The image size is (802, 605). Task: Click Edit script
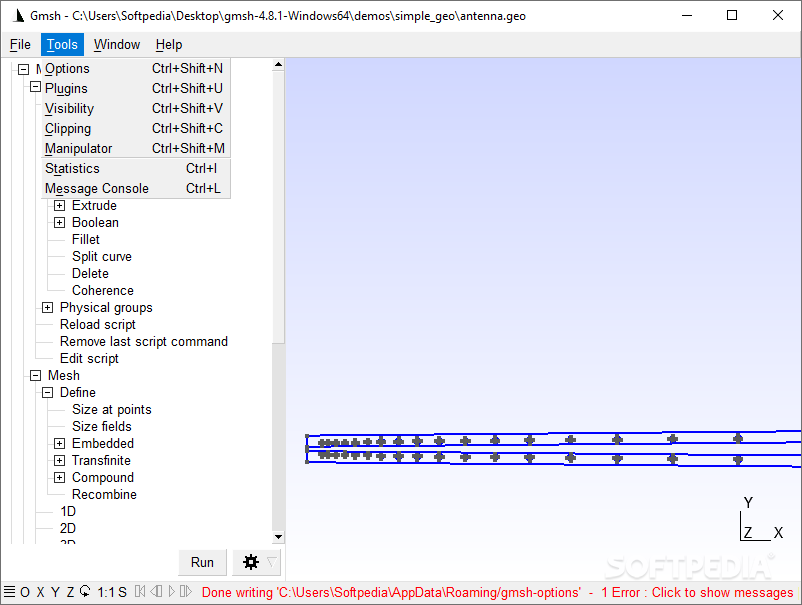click(89, 358)
